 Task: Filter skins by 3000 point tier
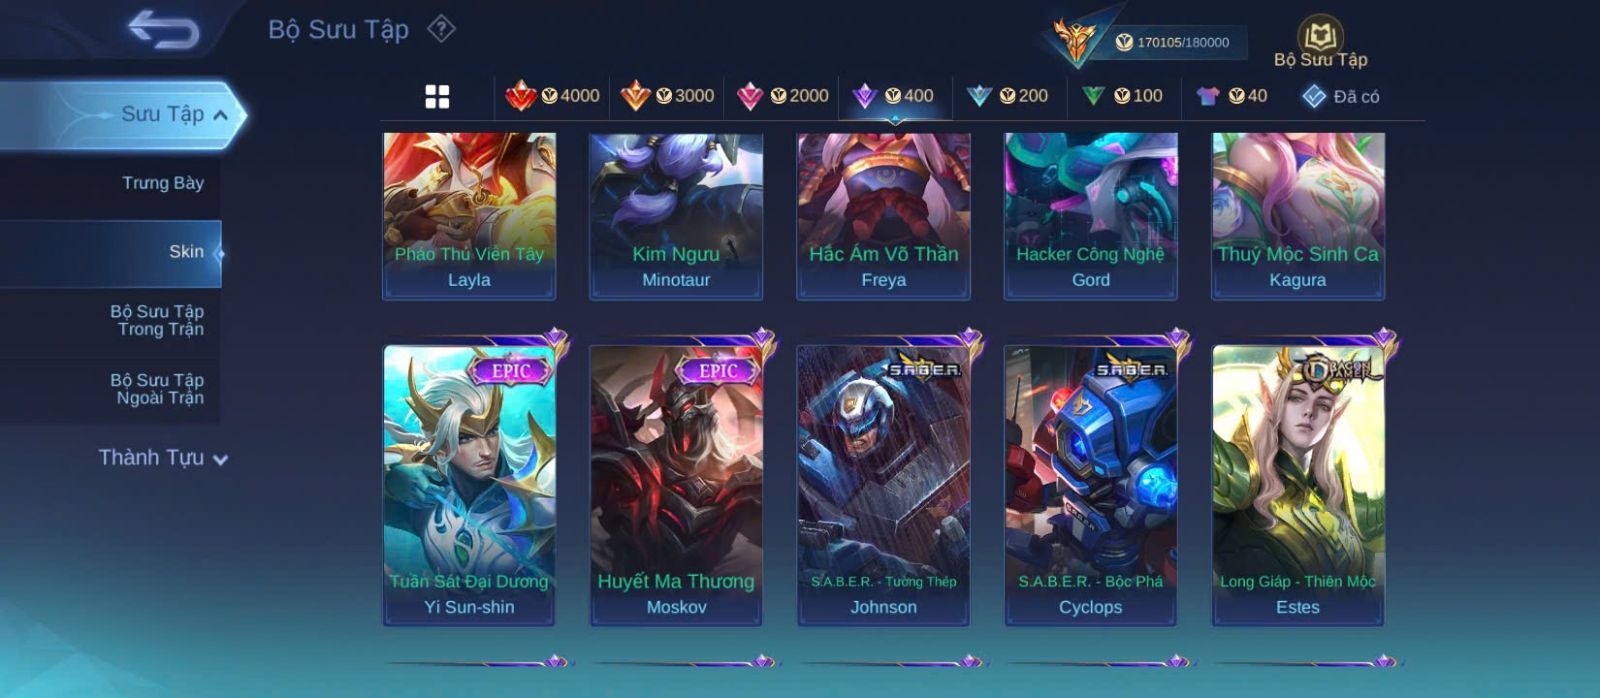(x=667, y=96)
